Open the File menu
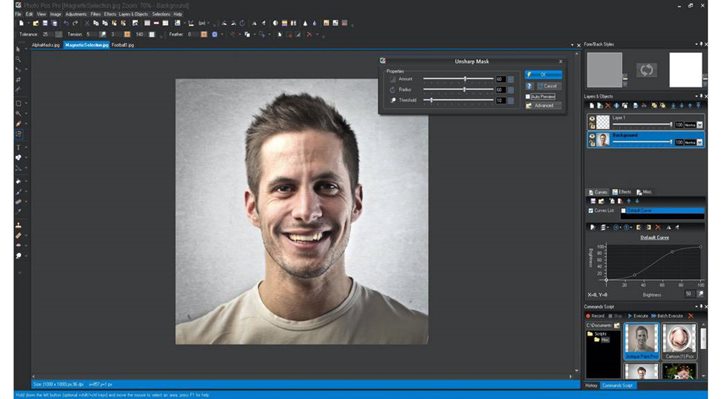This screenshot has width=721, height=399. click(x=18, y=14)
